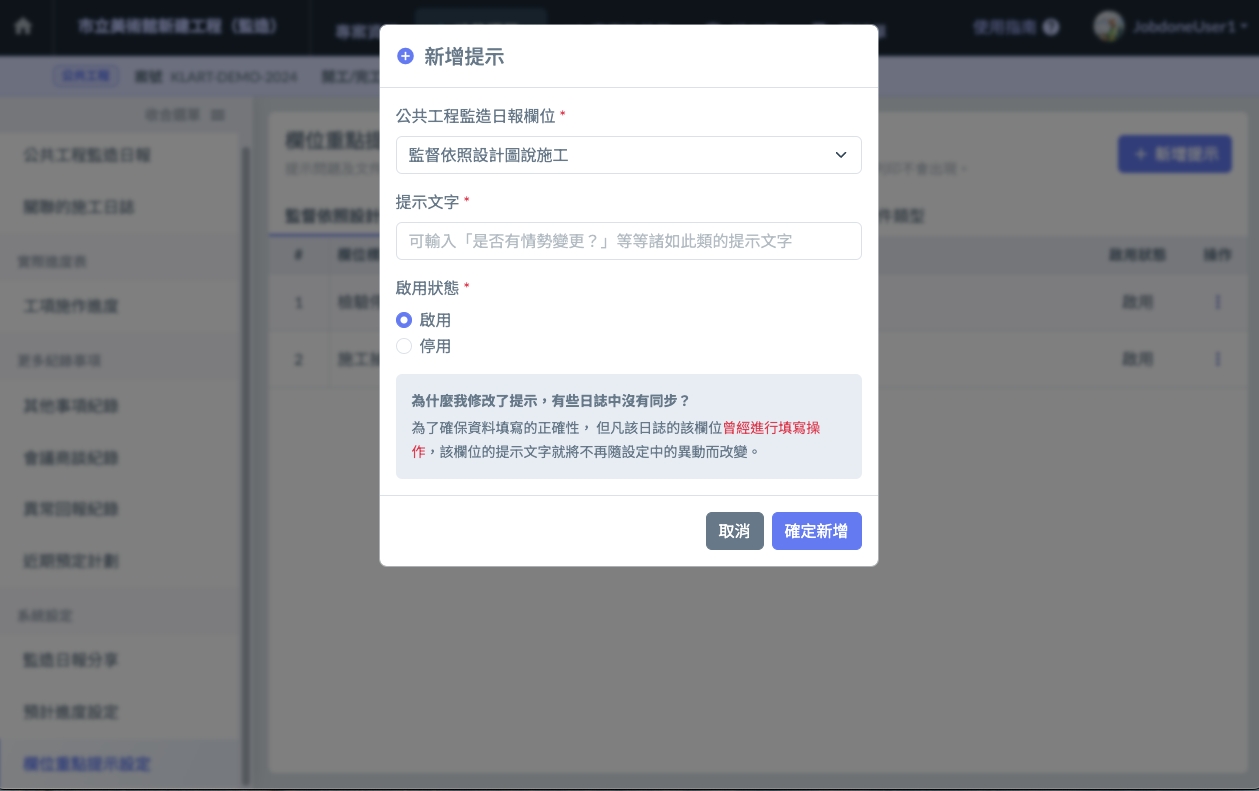Select the 啟用 radio button
The image size is (1259, 791).
click(404, 320)
